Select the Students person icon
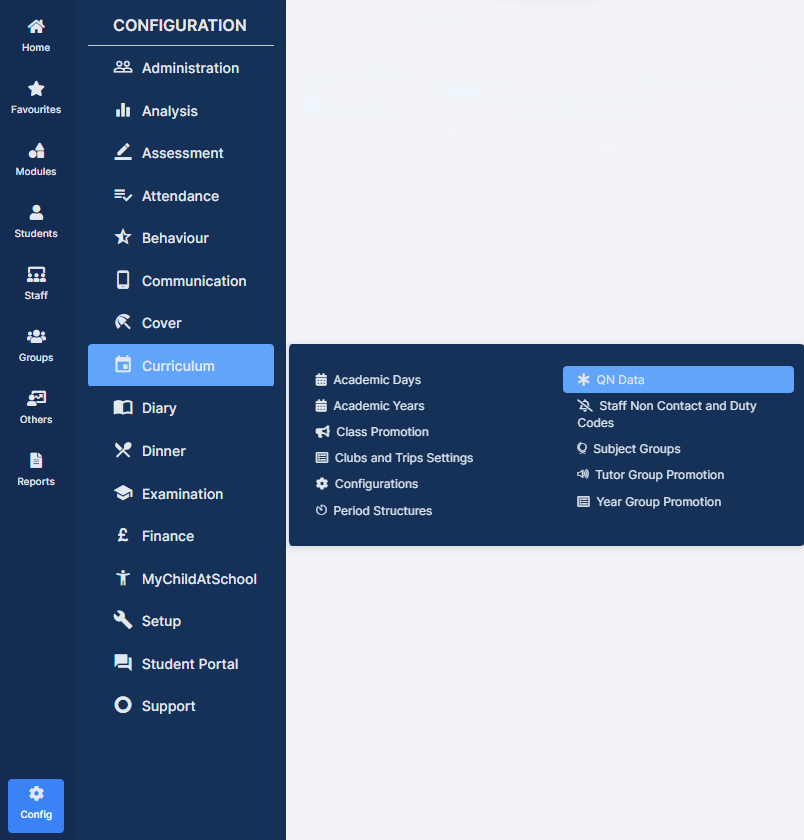Image resolution: width=804 pixels, height=840 pixels. (36, 213)
